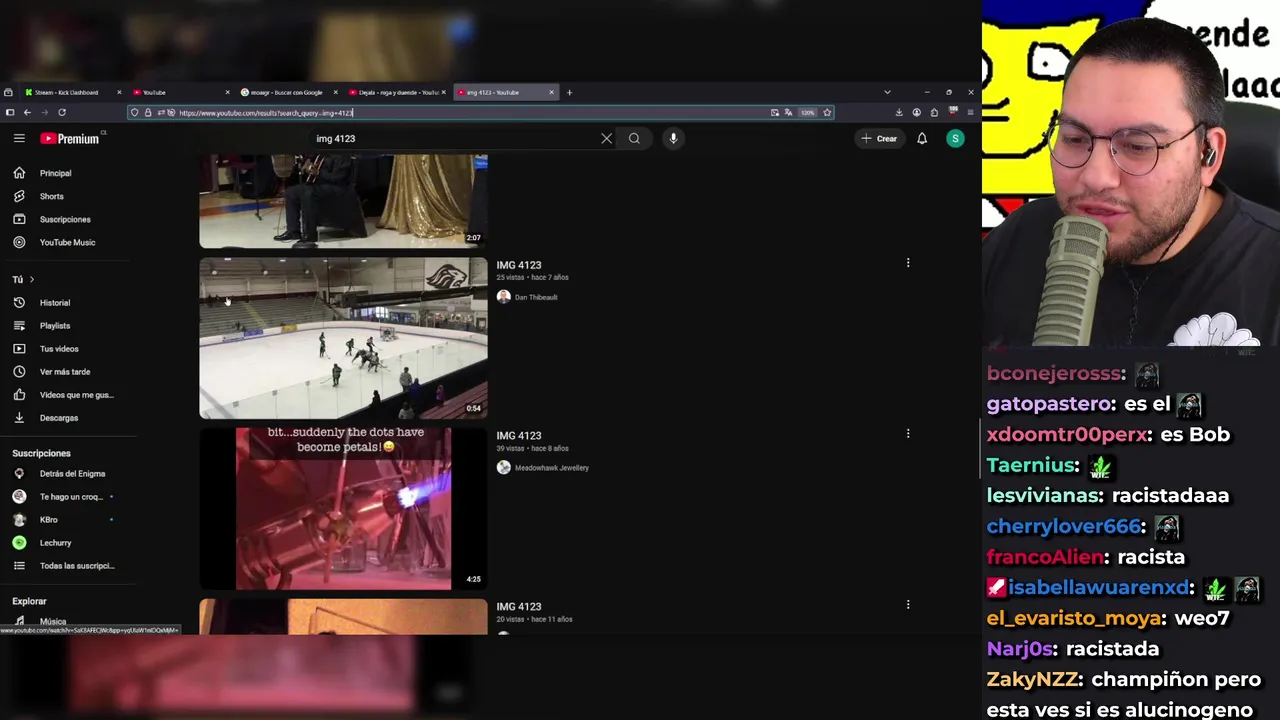
Task: Open the sidebar toggle icon left of back arrow
Action: 9,112
